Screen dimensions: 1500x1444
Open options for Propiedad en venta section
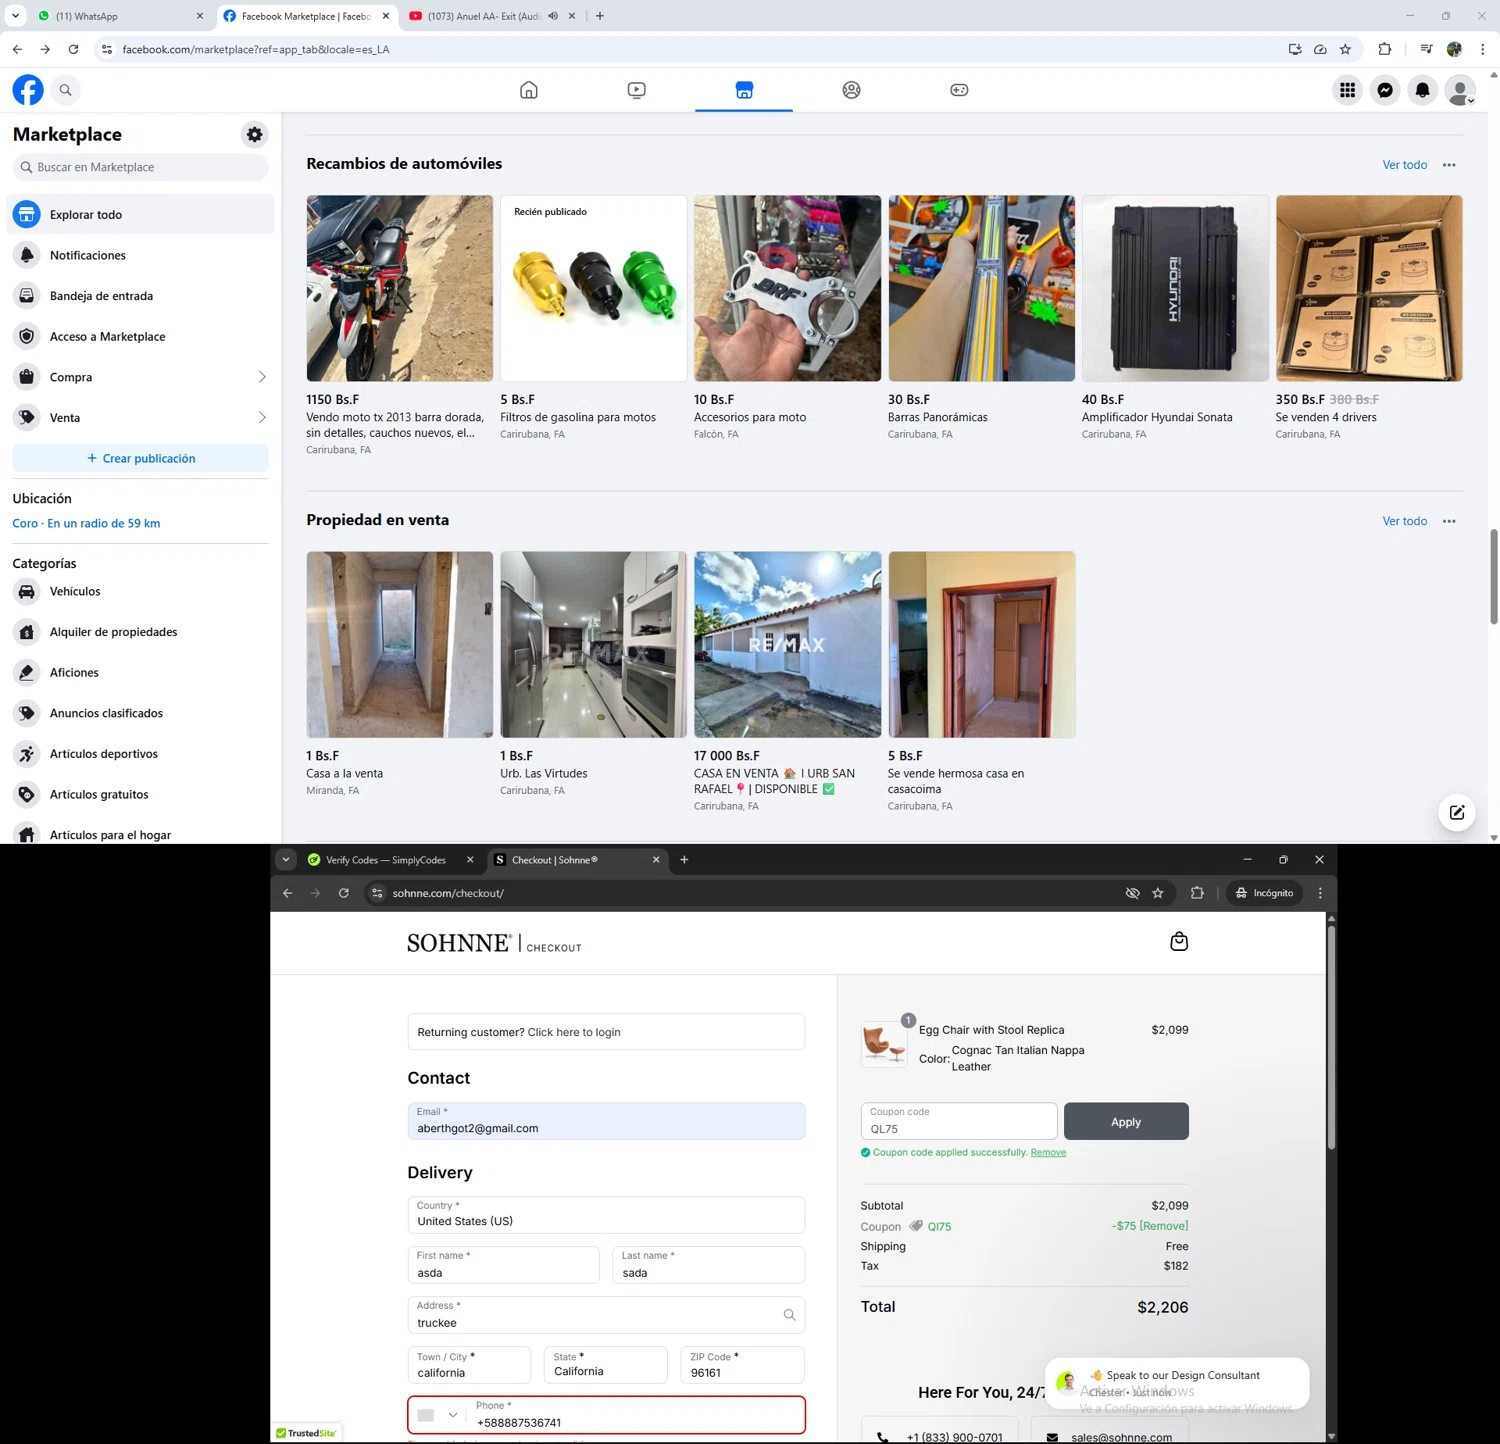click(x=1449, y=521)
